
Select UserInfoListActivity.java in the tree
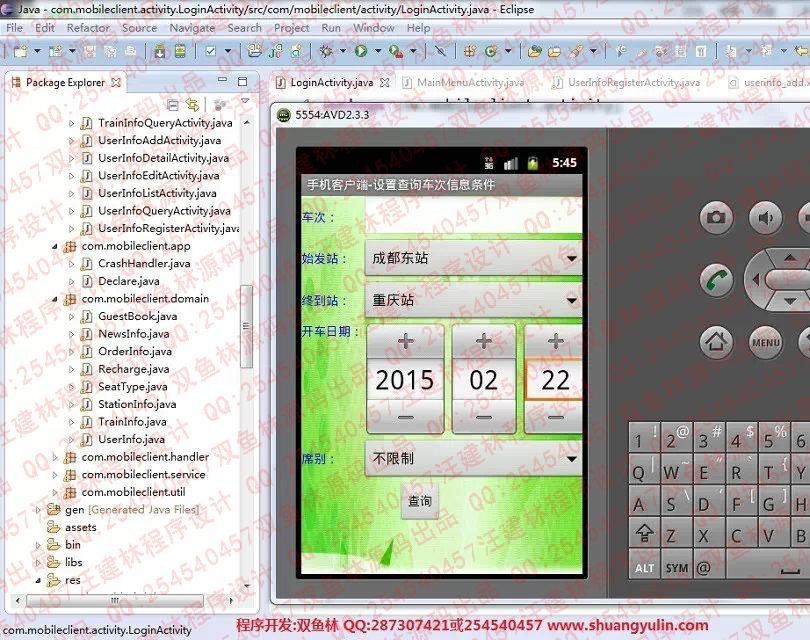157,194
